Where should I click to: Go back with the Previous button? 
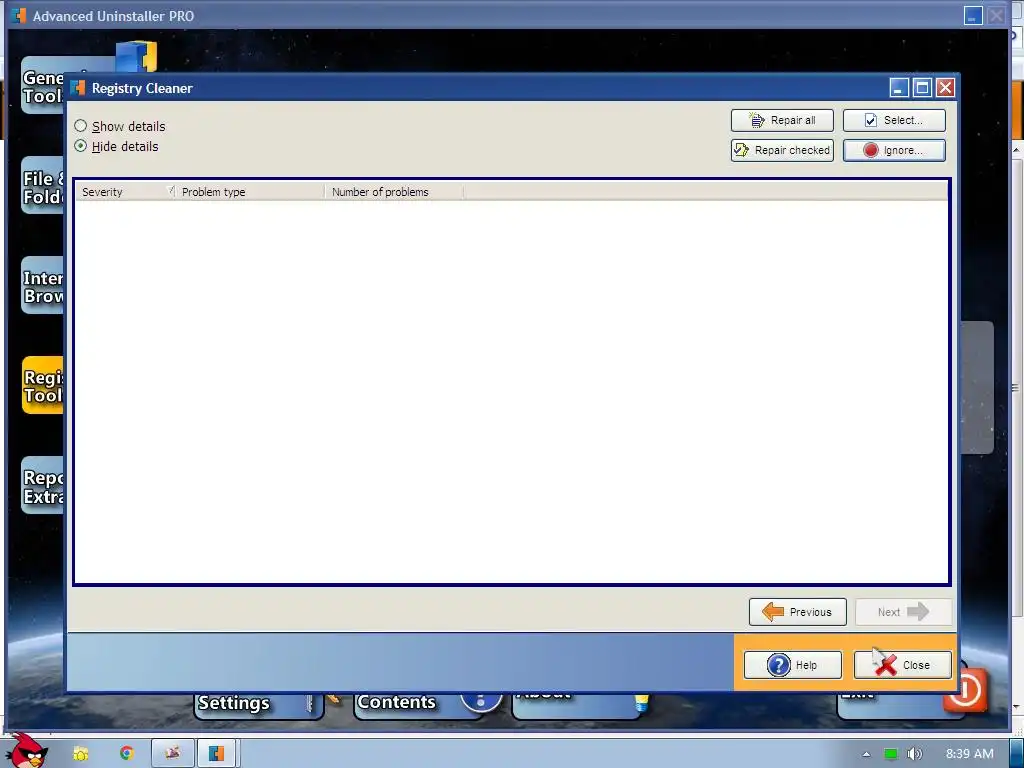pos(797,612)
